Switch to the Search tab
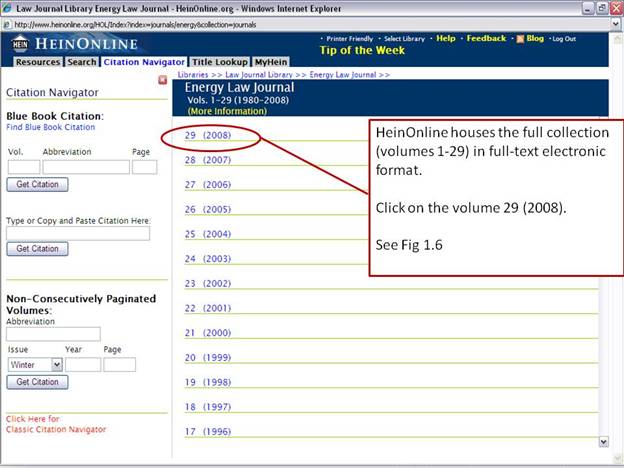The width and height of the screenshot is (624, 468). [x=82, y=62]
